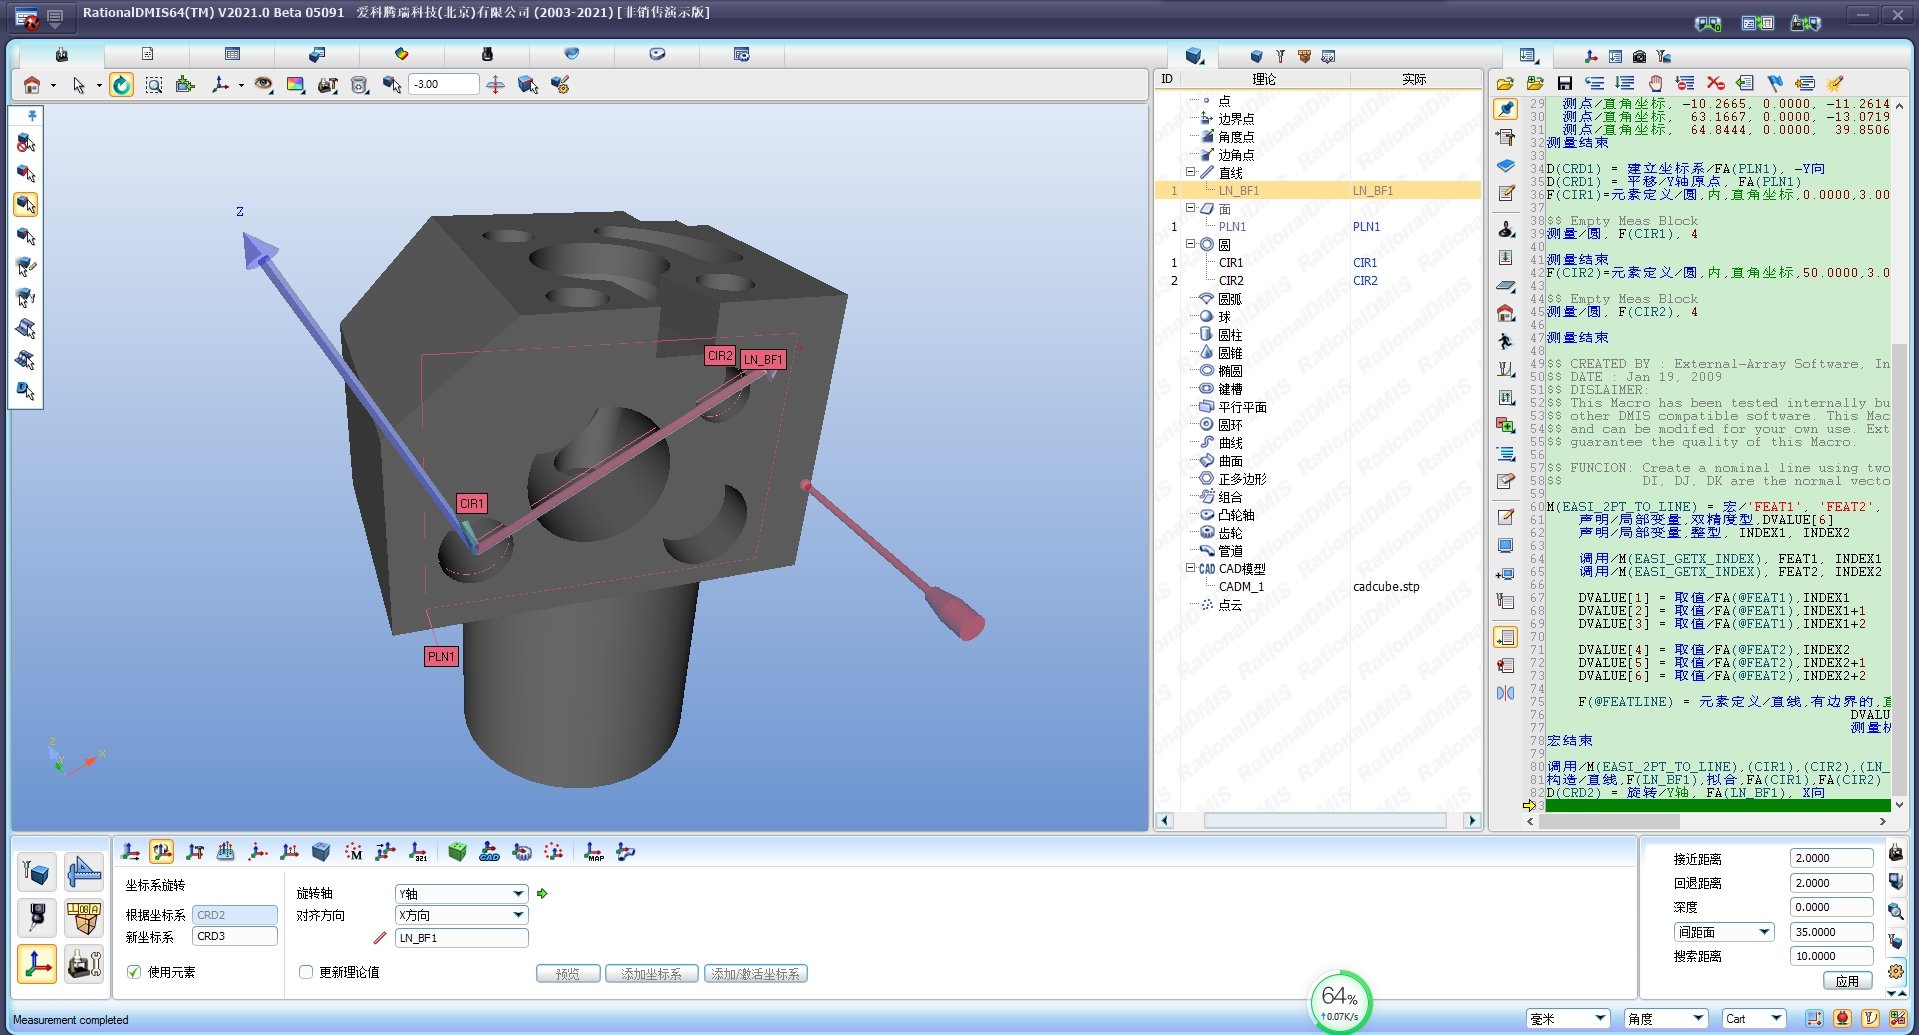Click the 添加/激活坐标系 button
This screenshot has height=1035, width=1919.
point(756,974)
